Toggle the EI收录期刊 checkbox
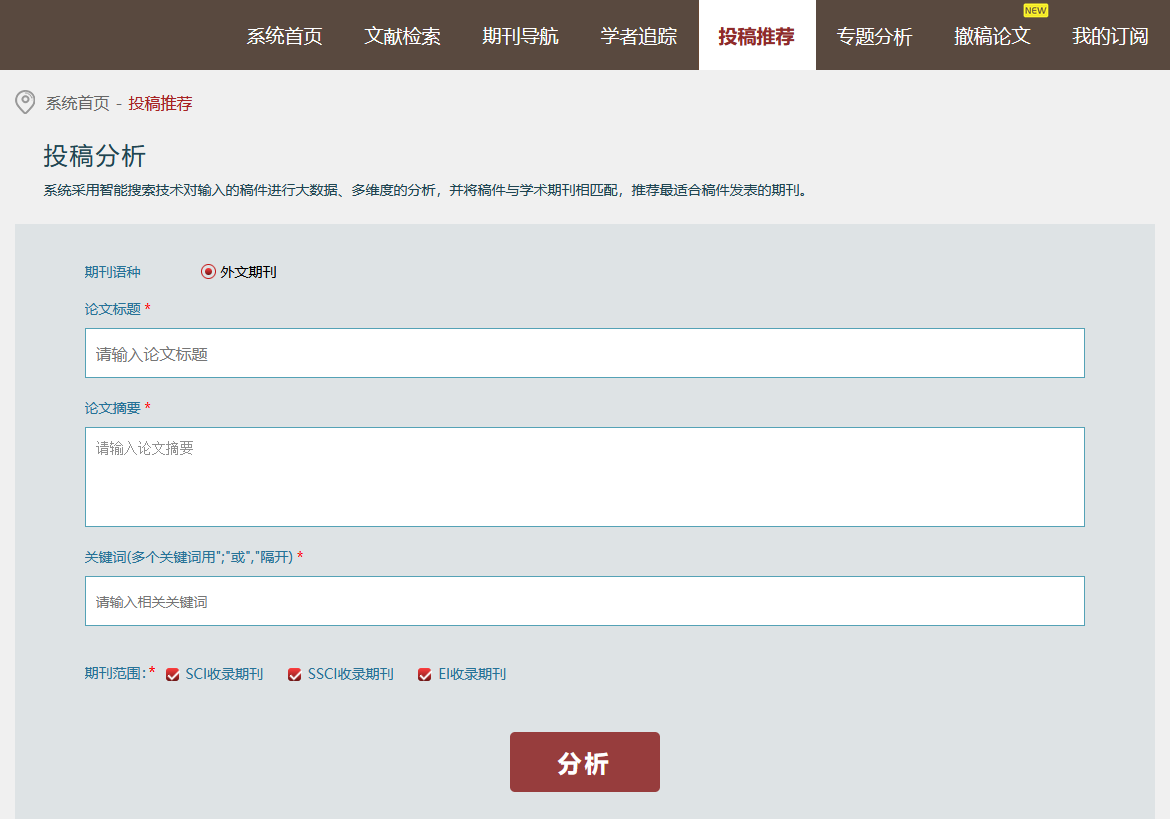This screenshot has height=819, width=1170. [425, 674]
